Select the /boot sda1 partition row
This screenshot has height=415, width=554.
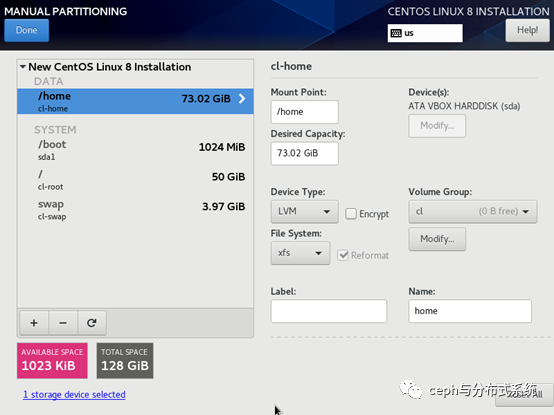tap(135, 150)
